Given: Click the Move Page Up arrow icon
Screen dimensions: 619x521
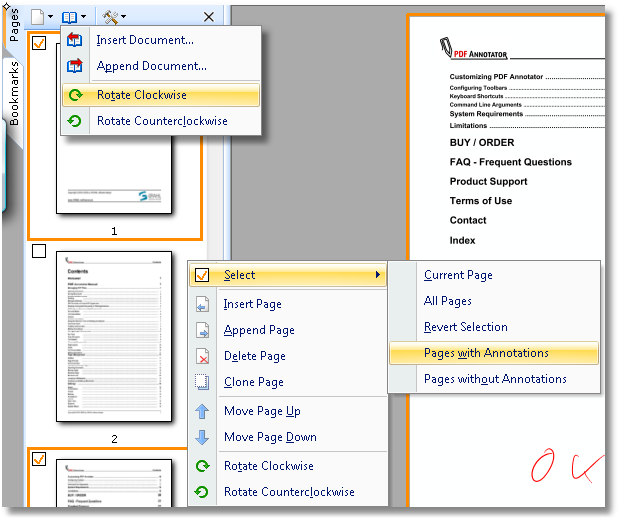Looking at the screenshot, I should 203,411.
